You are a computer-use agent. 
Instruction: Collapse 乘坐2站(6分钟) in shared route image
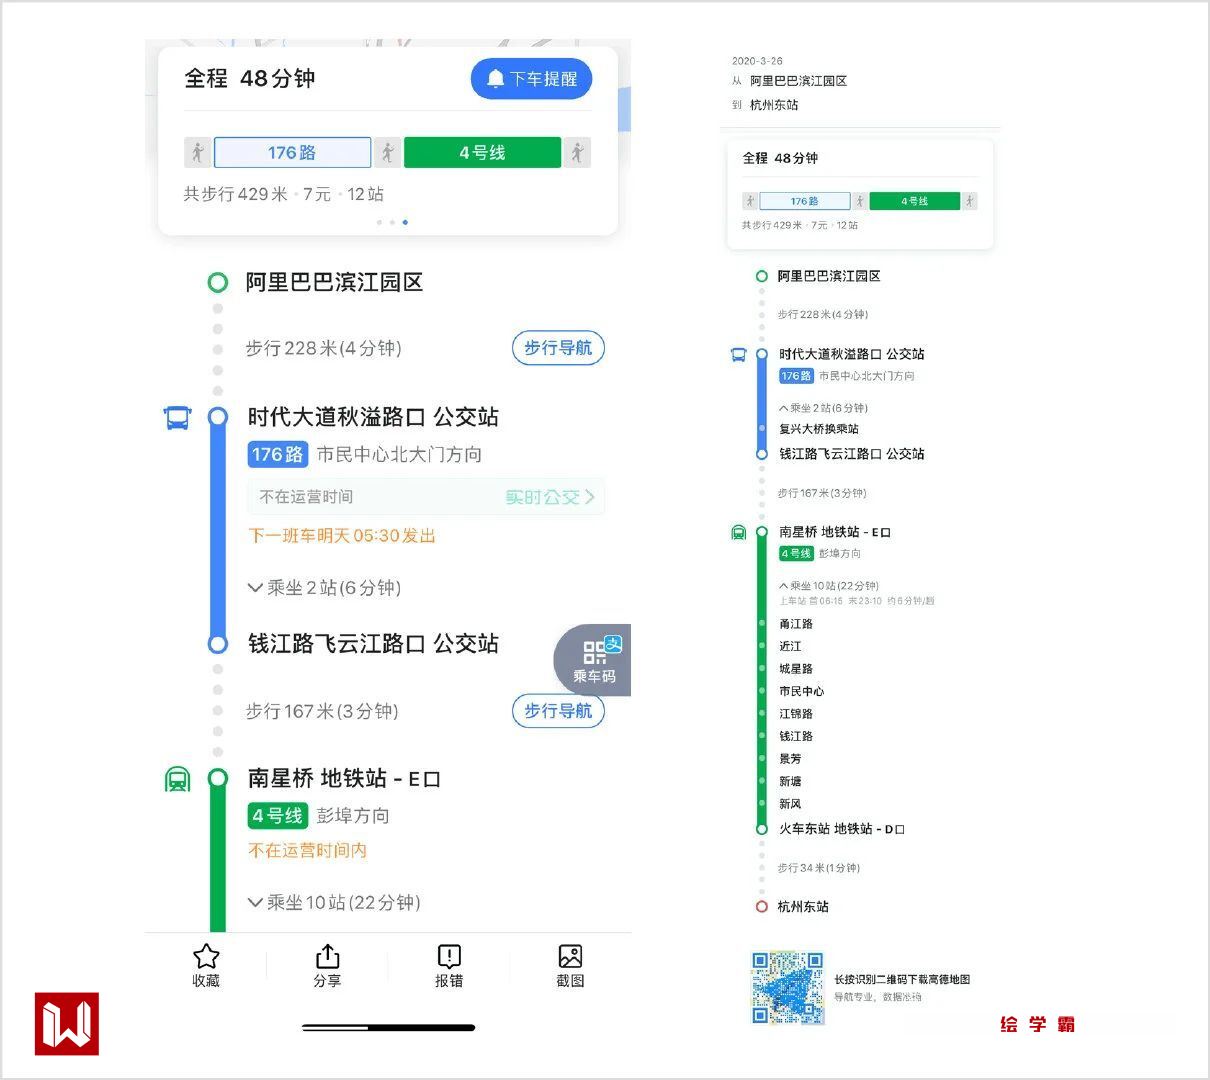[x=824, y=408]
